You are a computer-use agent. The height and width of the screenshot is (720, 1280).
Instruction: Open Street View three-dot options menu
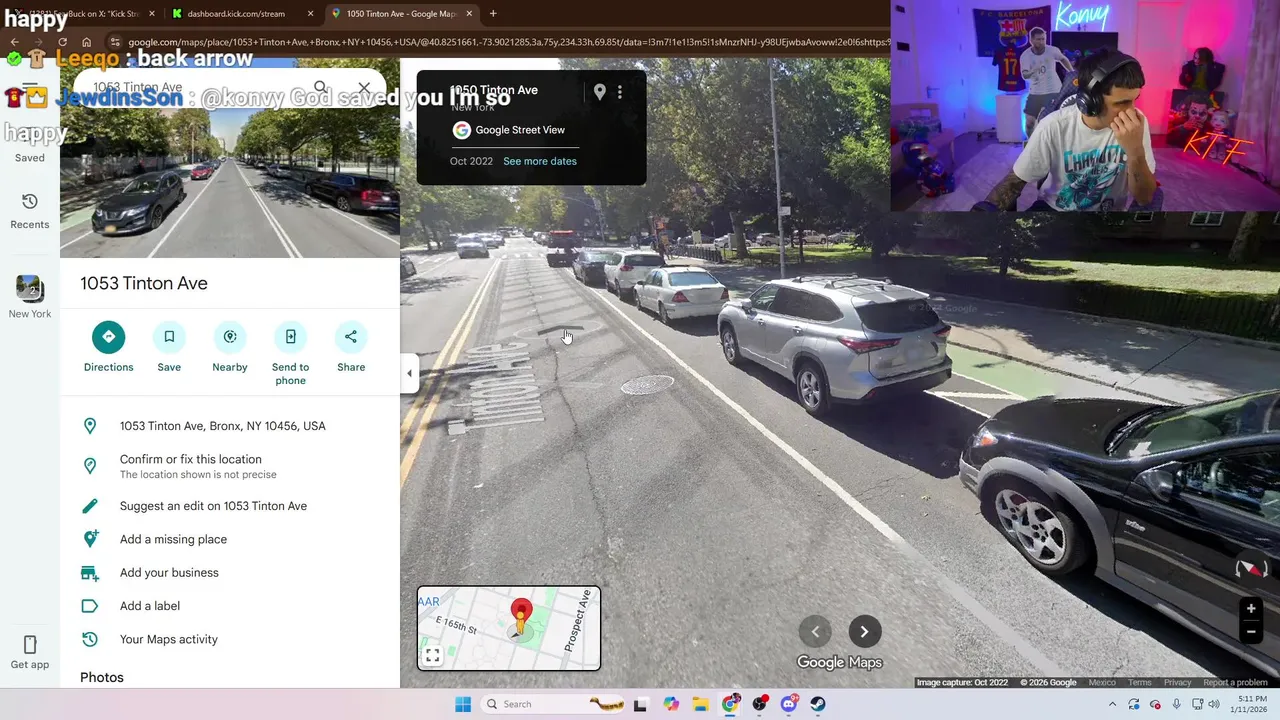[620, 92]
